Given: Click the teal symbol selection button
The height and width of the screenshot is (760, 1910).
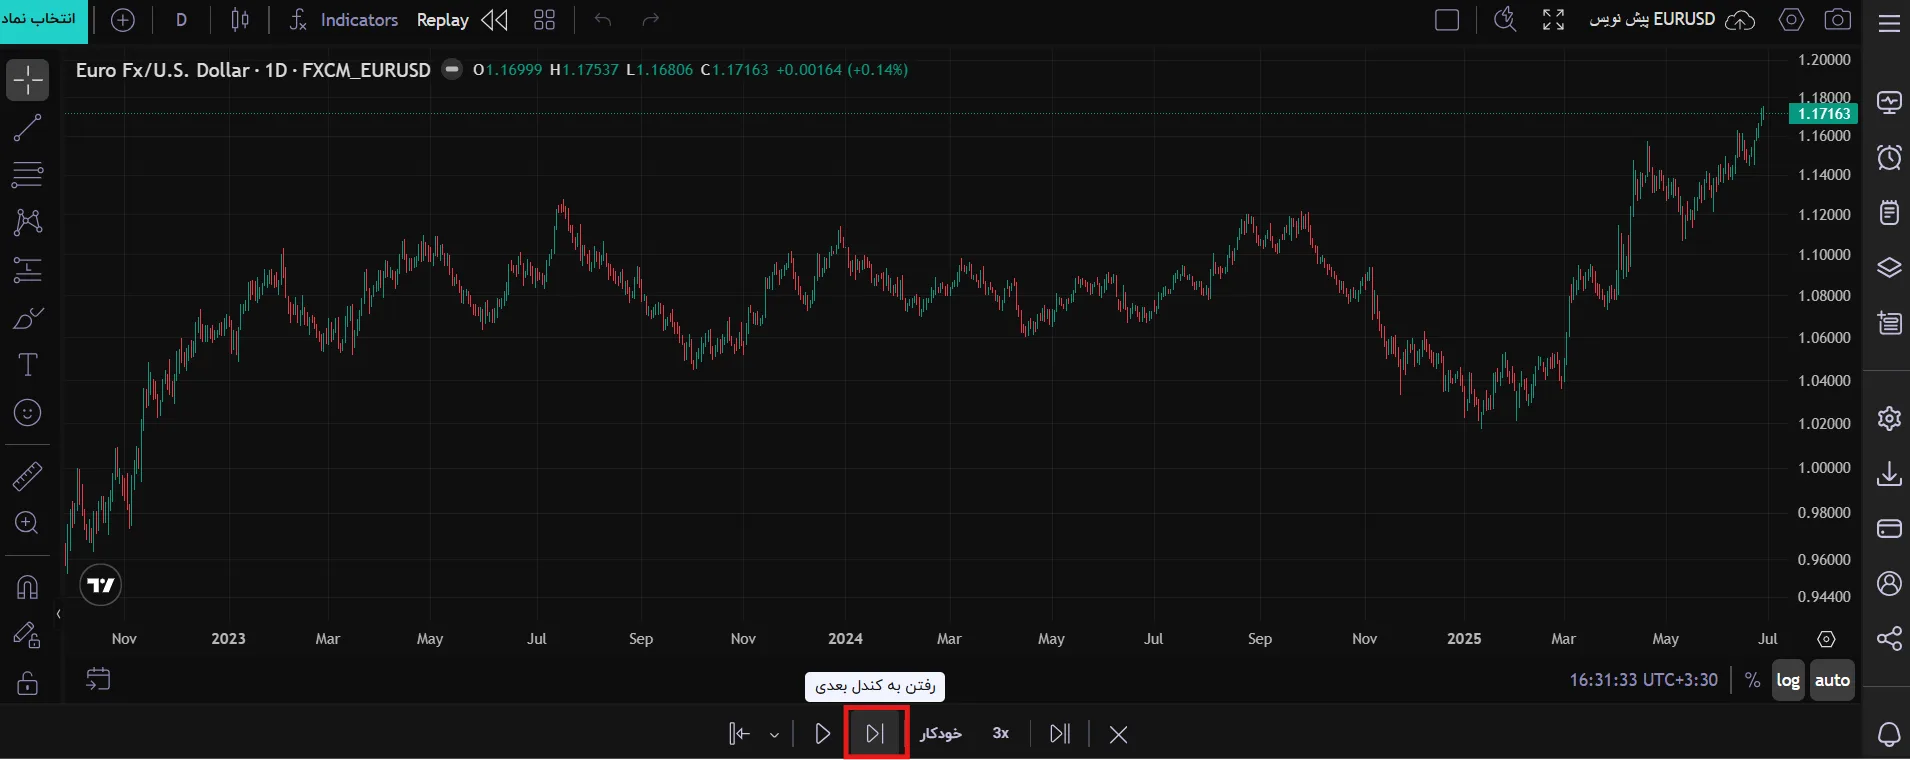Looking at the screenshot, I should pos(43,20).
